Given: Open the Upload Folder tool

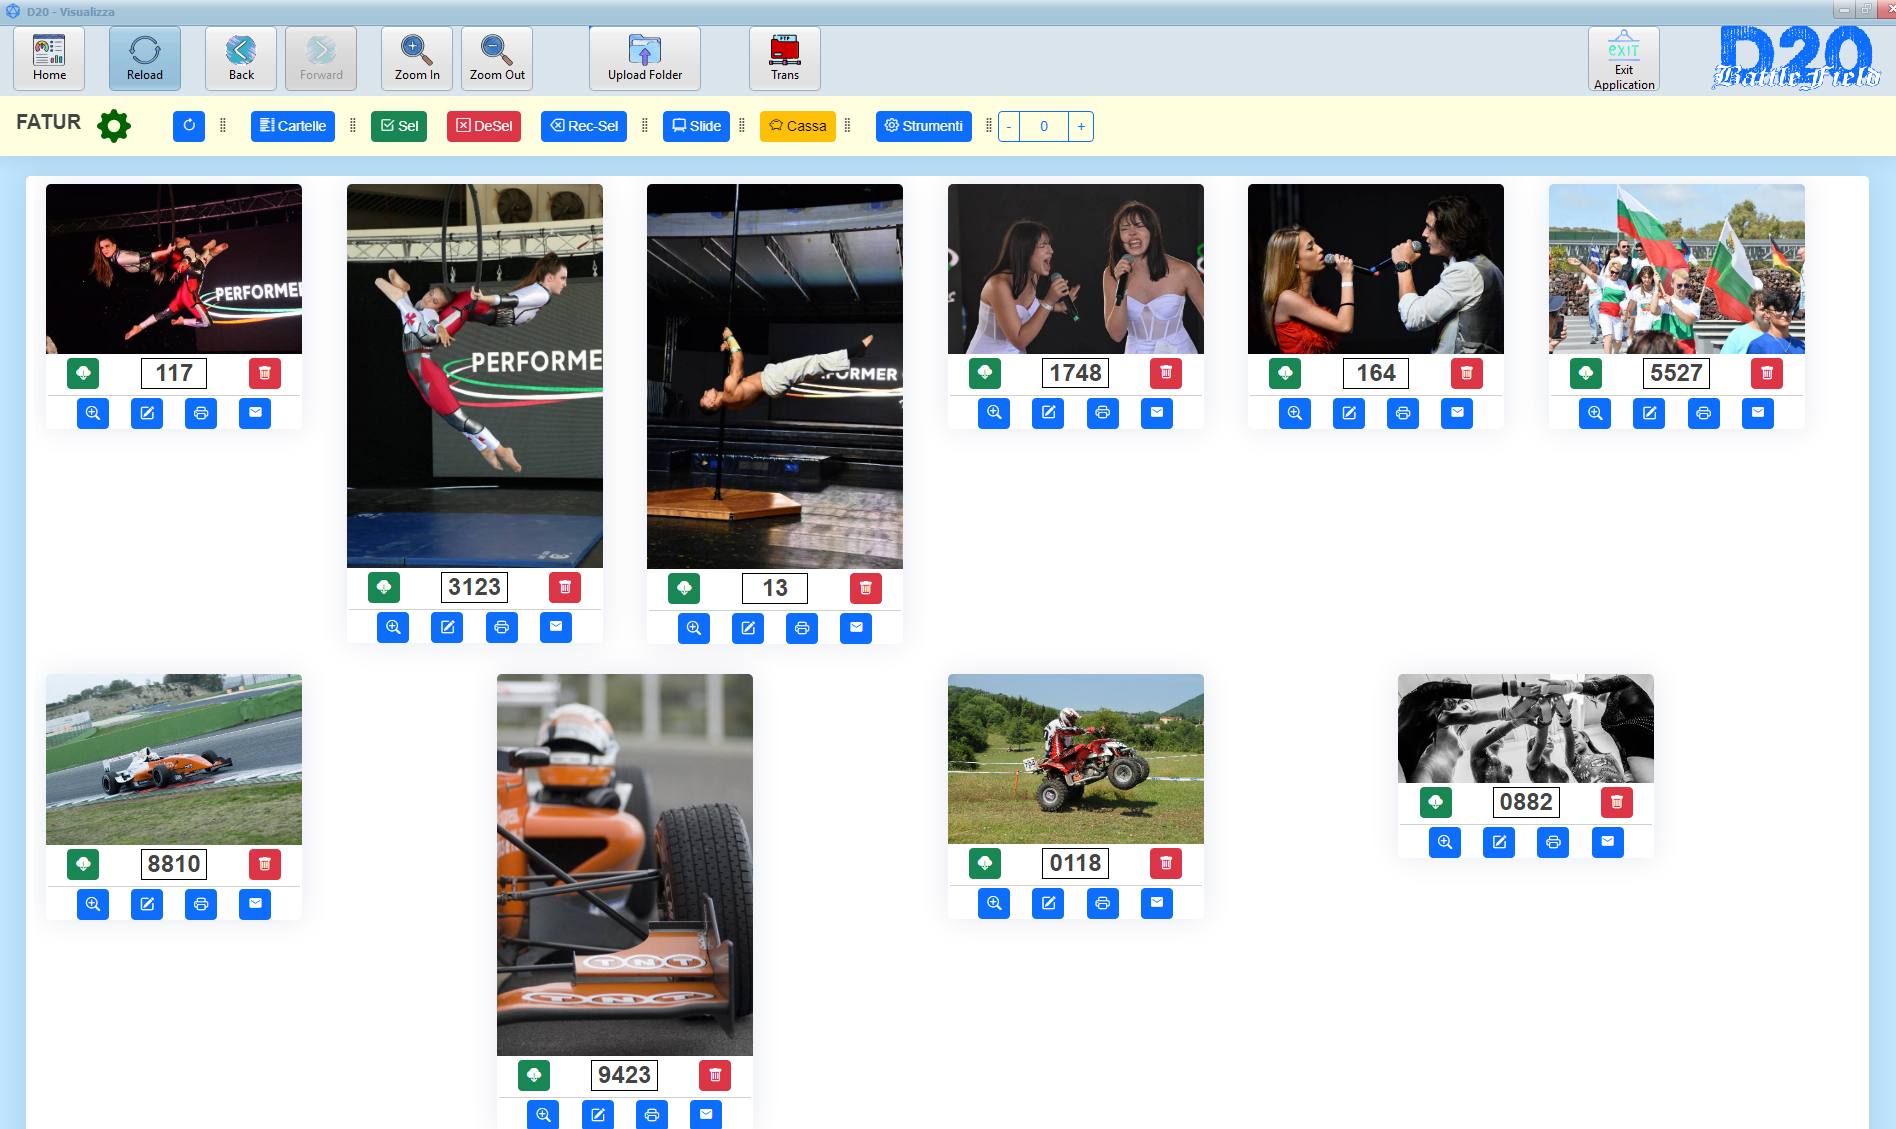Looking at the screenshot, I should [x=645, y=59].
